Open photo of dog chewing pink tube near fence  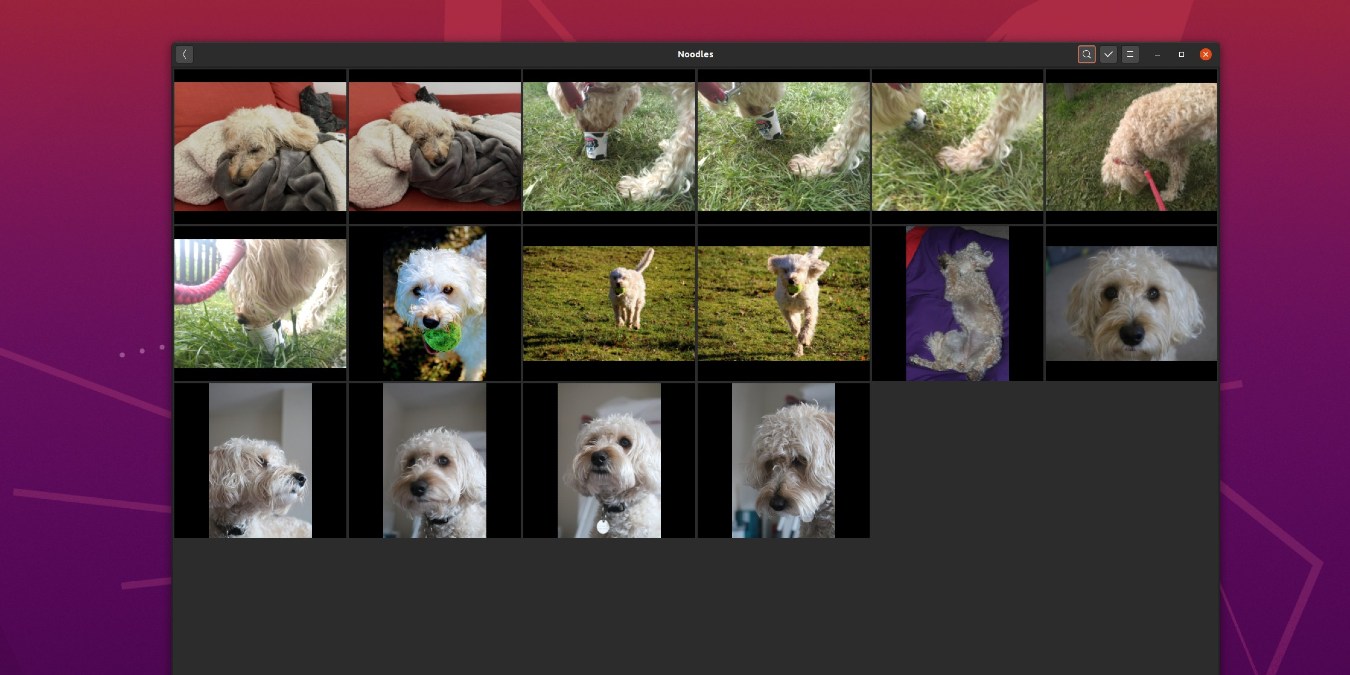click(260, 303)
